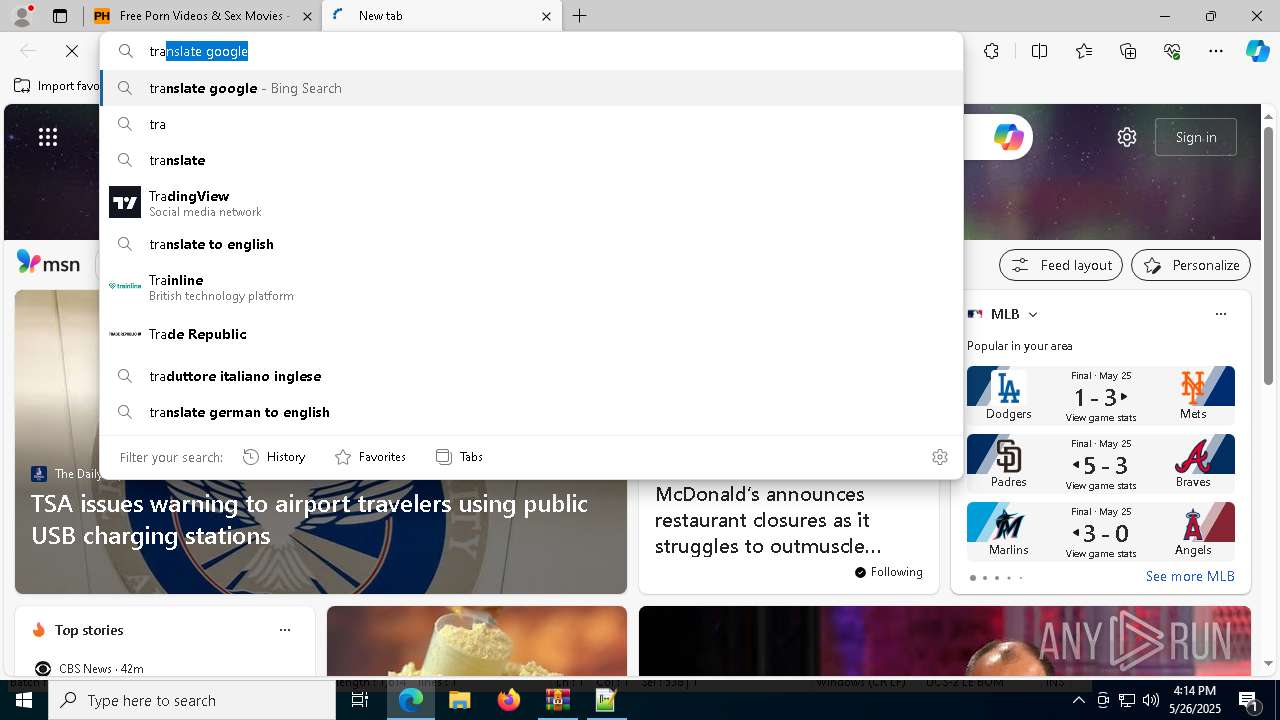
Task: Select the 'translate' suggestion
Action: [x=531, y=160]
